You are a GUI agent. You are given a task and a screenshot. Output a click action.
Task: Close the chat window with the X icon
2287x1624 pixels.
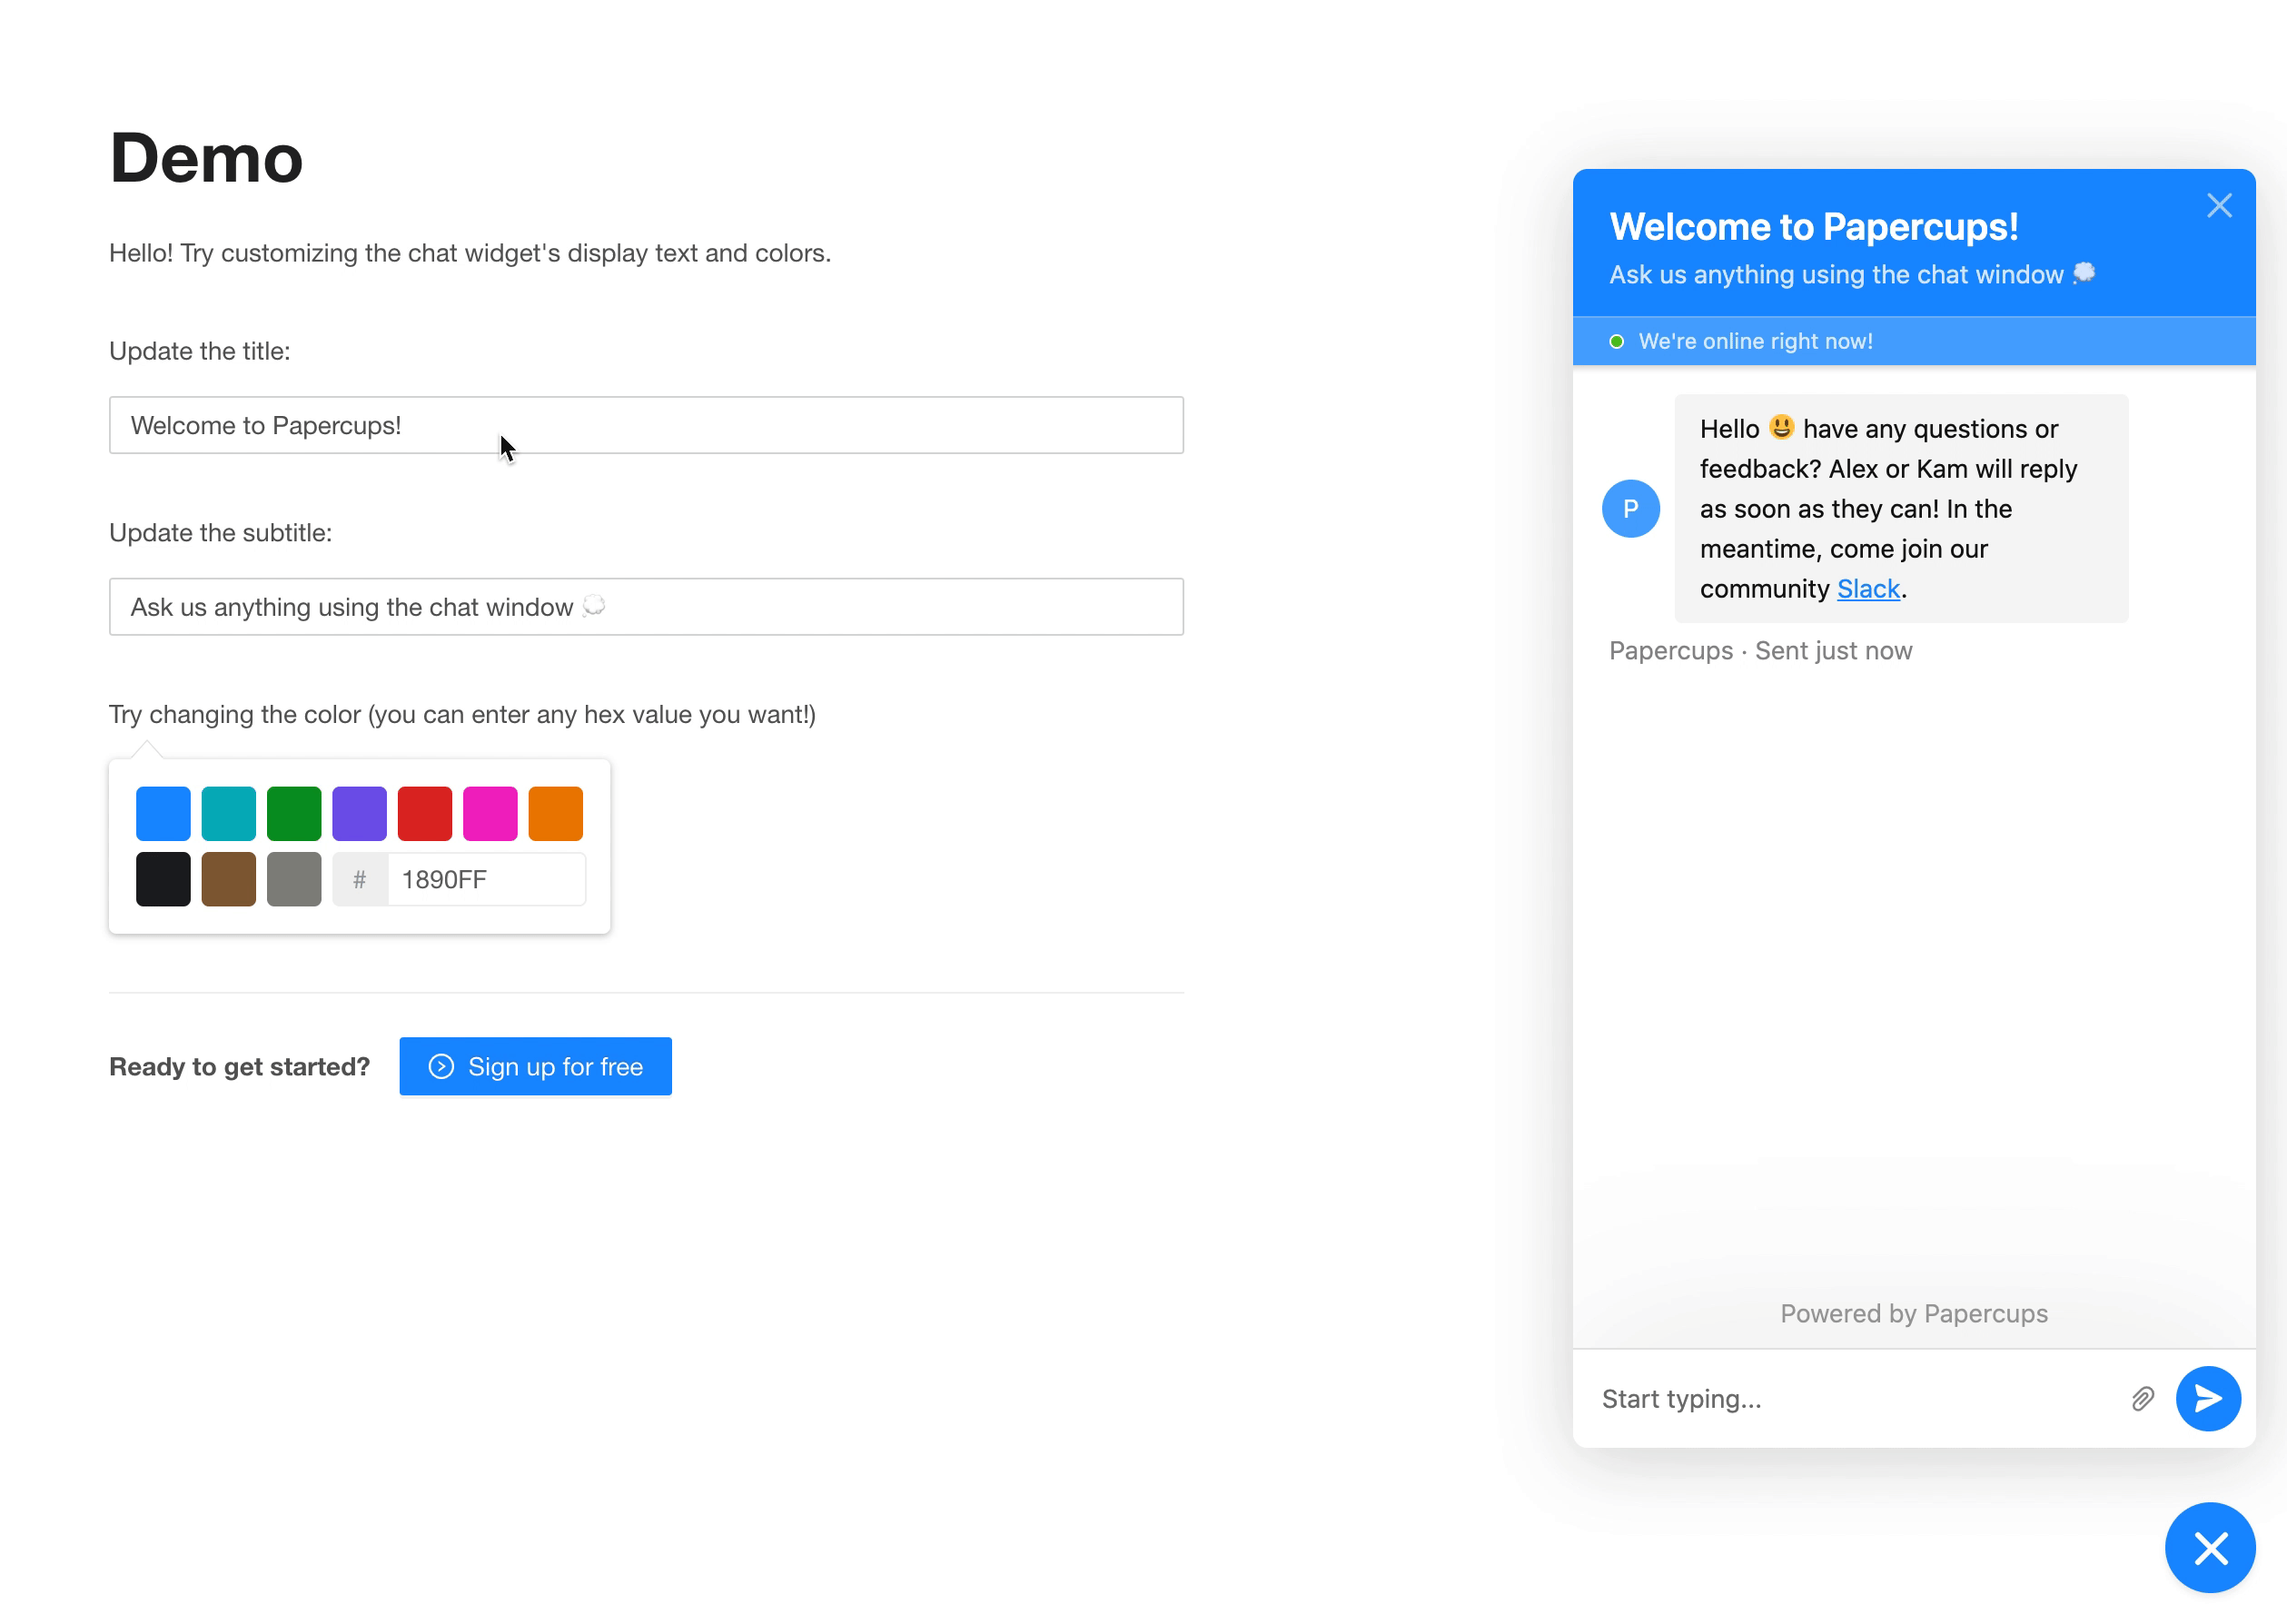pyautogui.click(x=2220, y=204)
